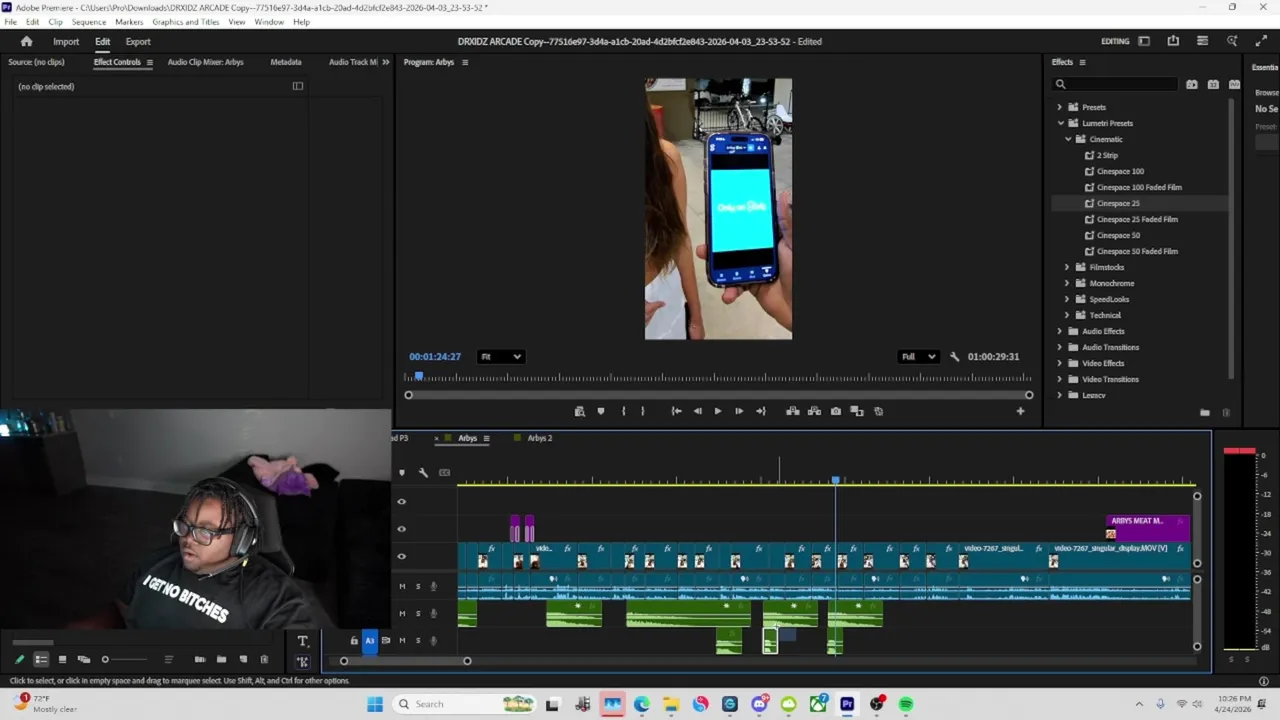Solo the second audio track

[x=418, y=614]
